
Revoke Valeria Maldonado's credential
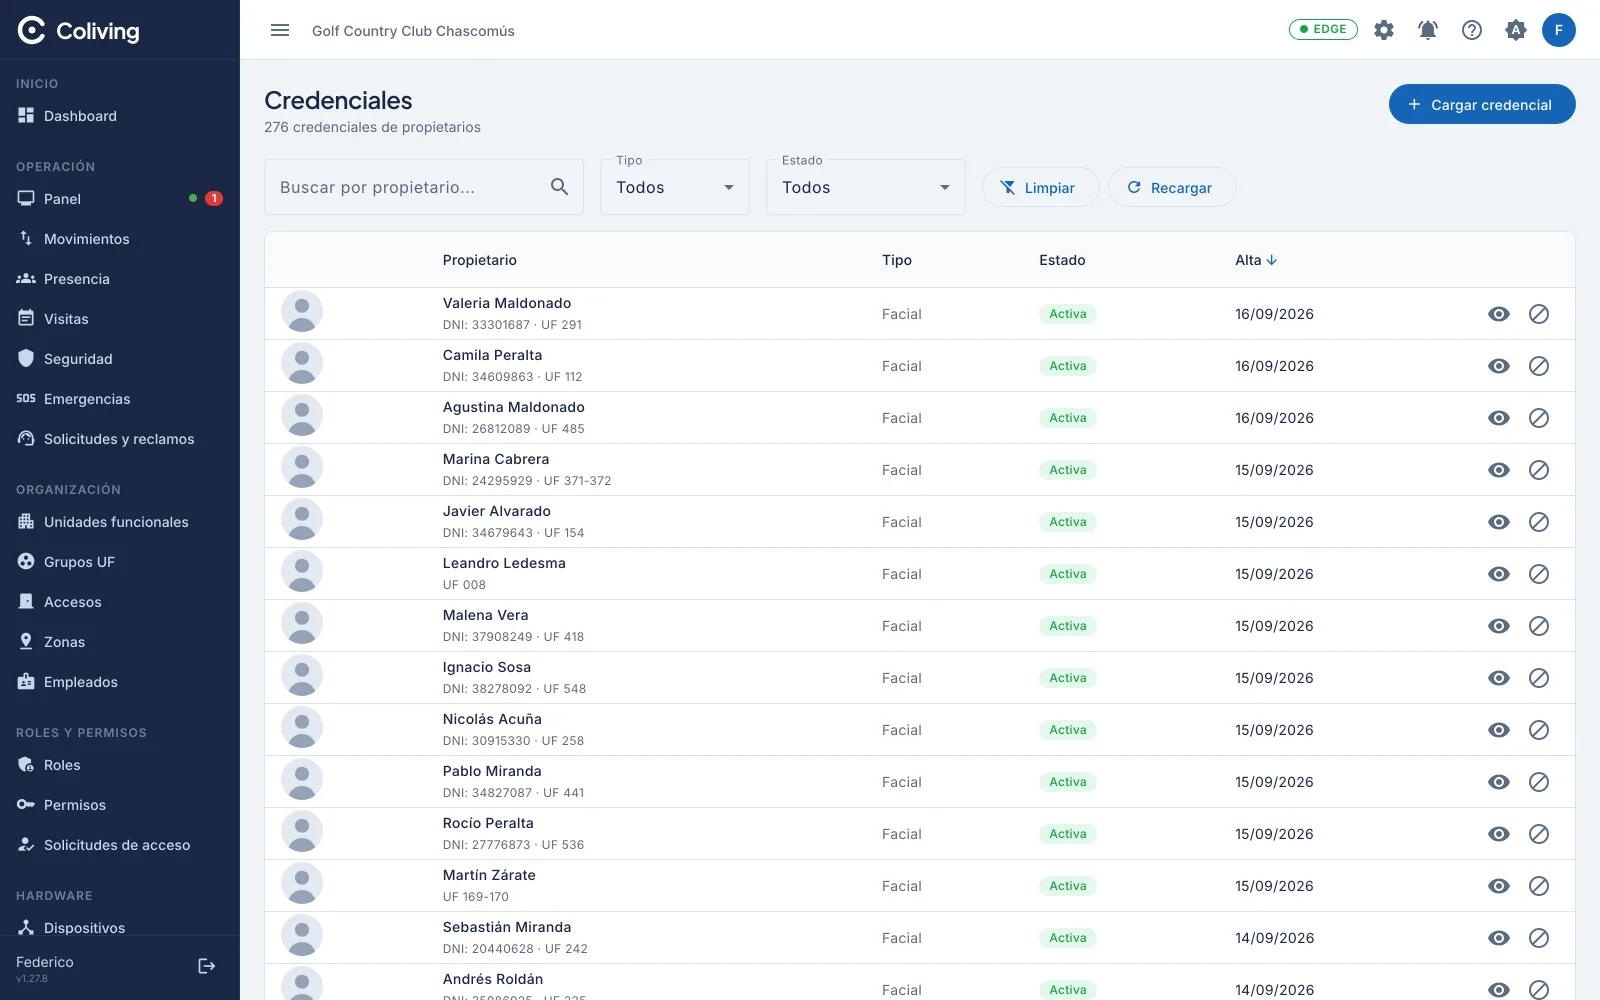point(1539,314)
